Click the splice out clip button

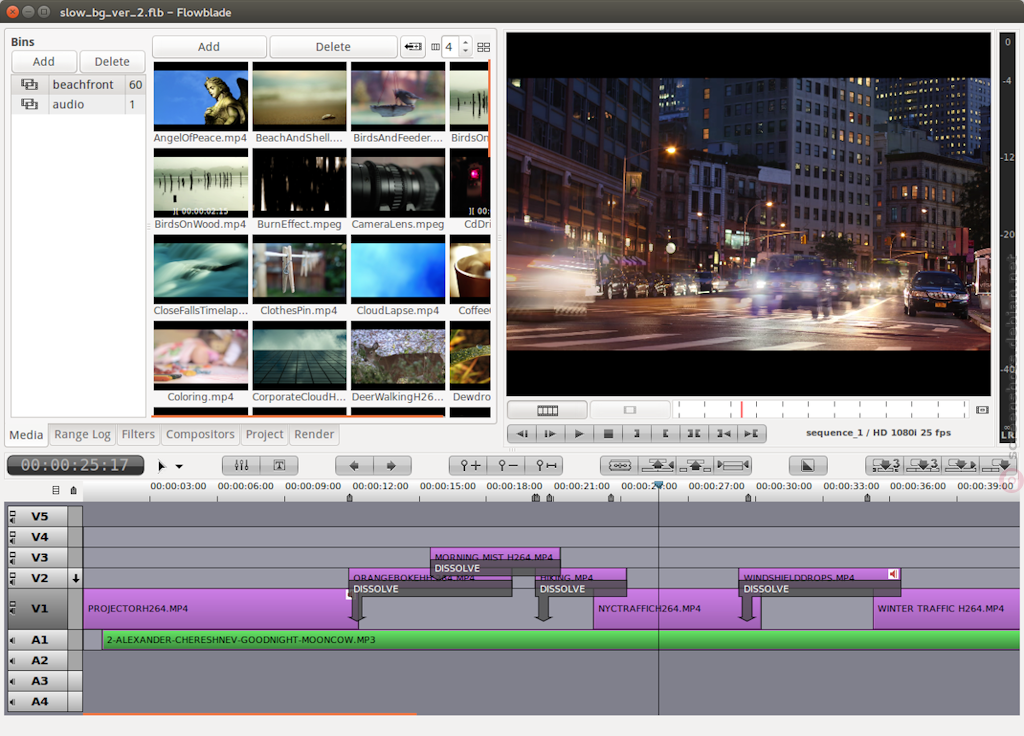658,465
